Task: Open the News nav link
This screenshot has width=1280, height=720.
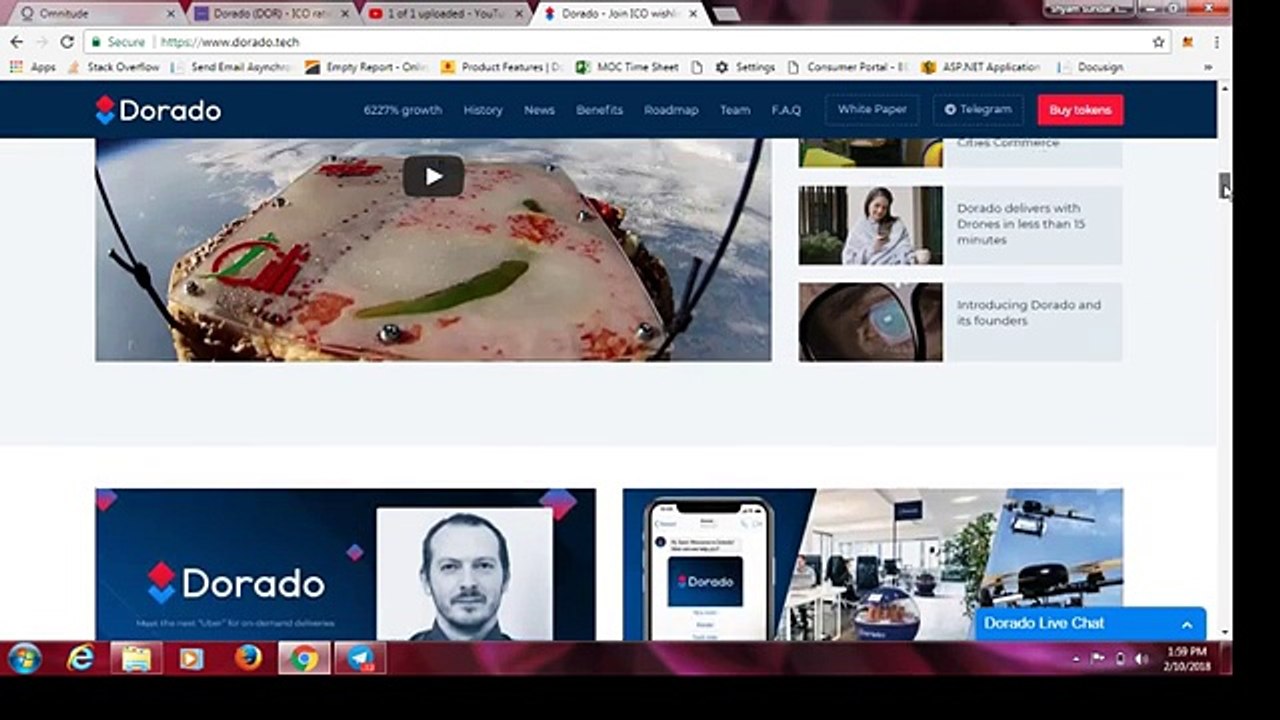Action: pyautogui.click(x=539, y=110)
